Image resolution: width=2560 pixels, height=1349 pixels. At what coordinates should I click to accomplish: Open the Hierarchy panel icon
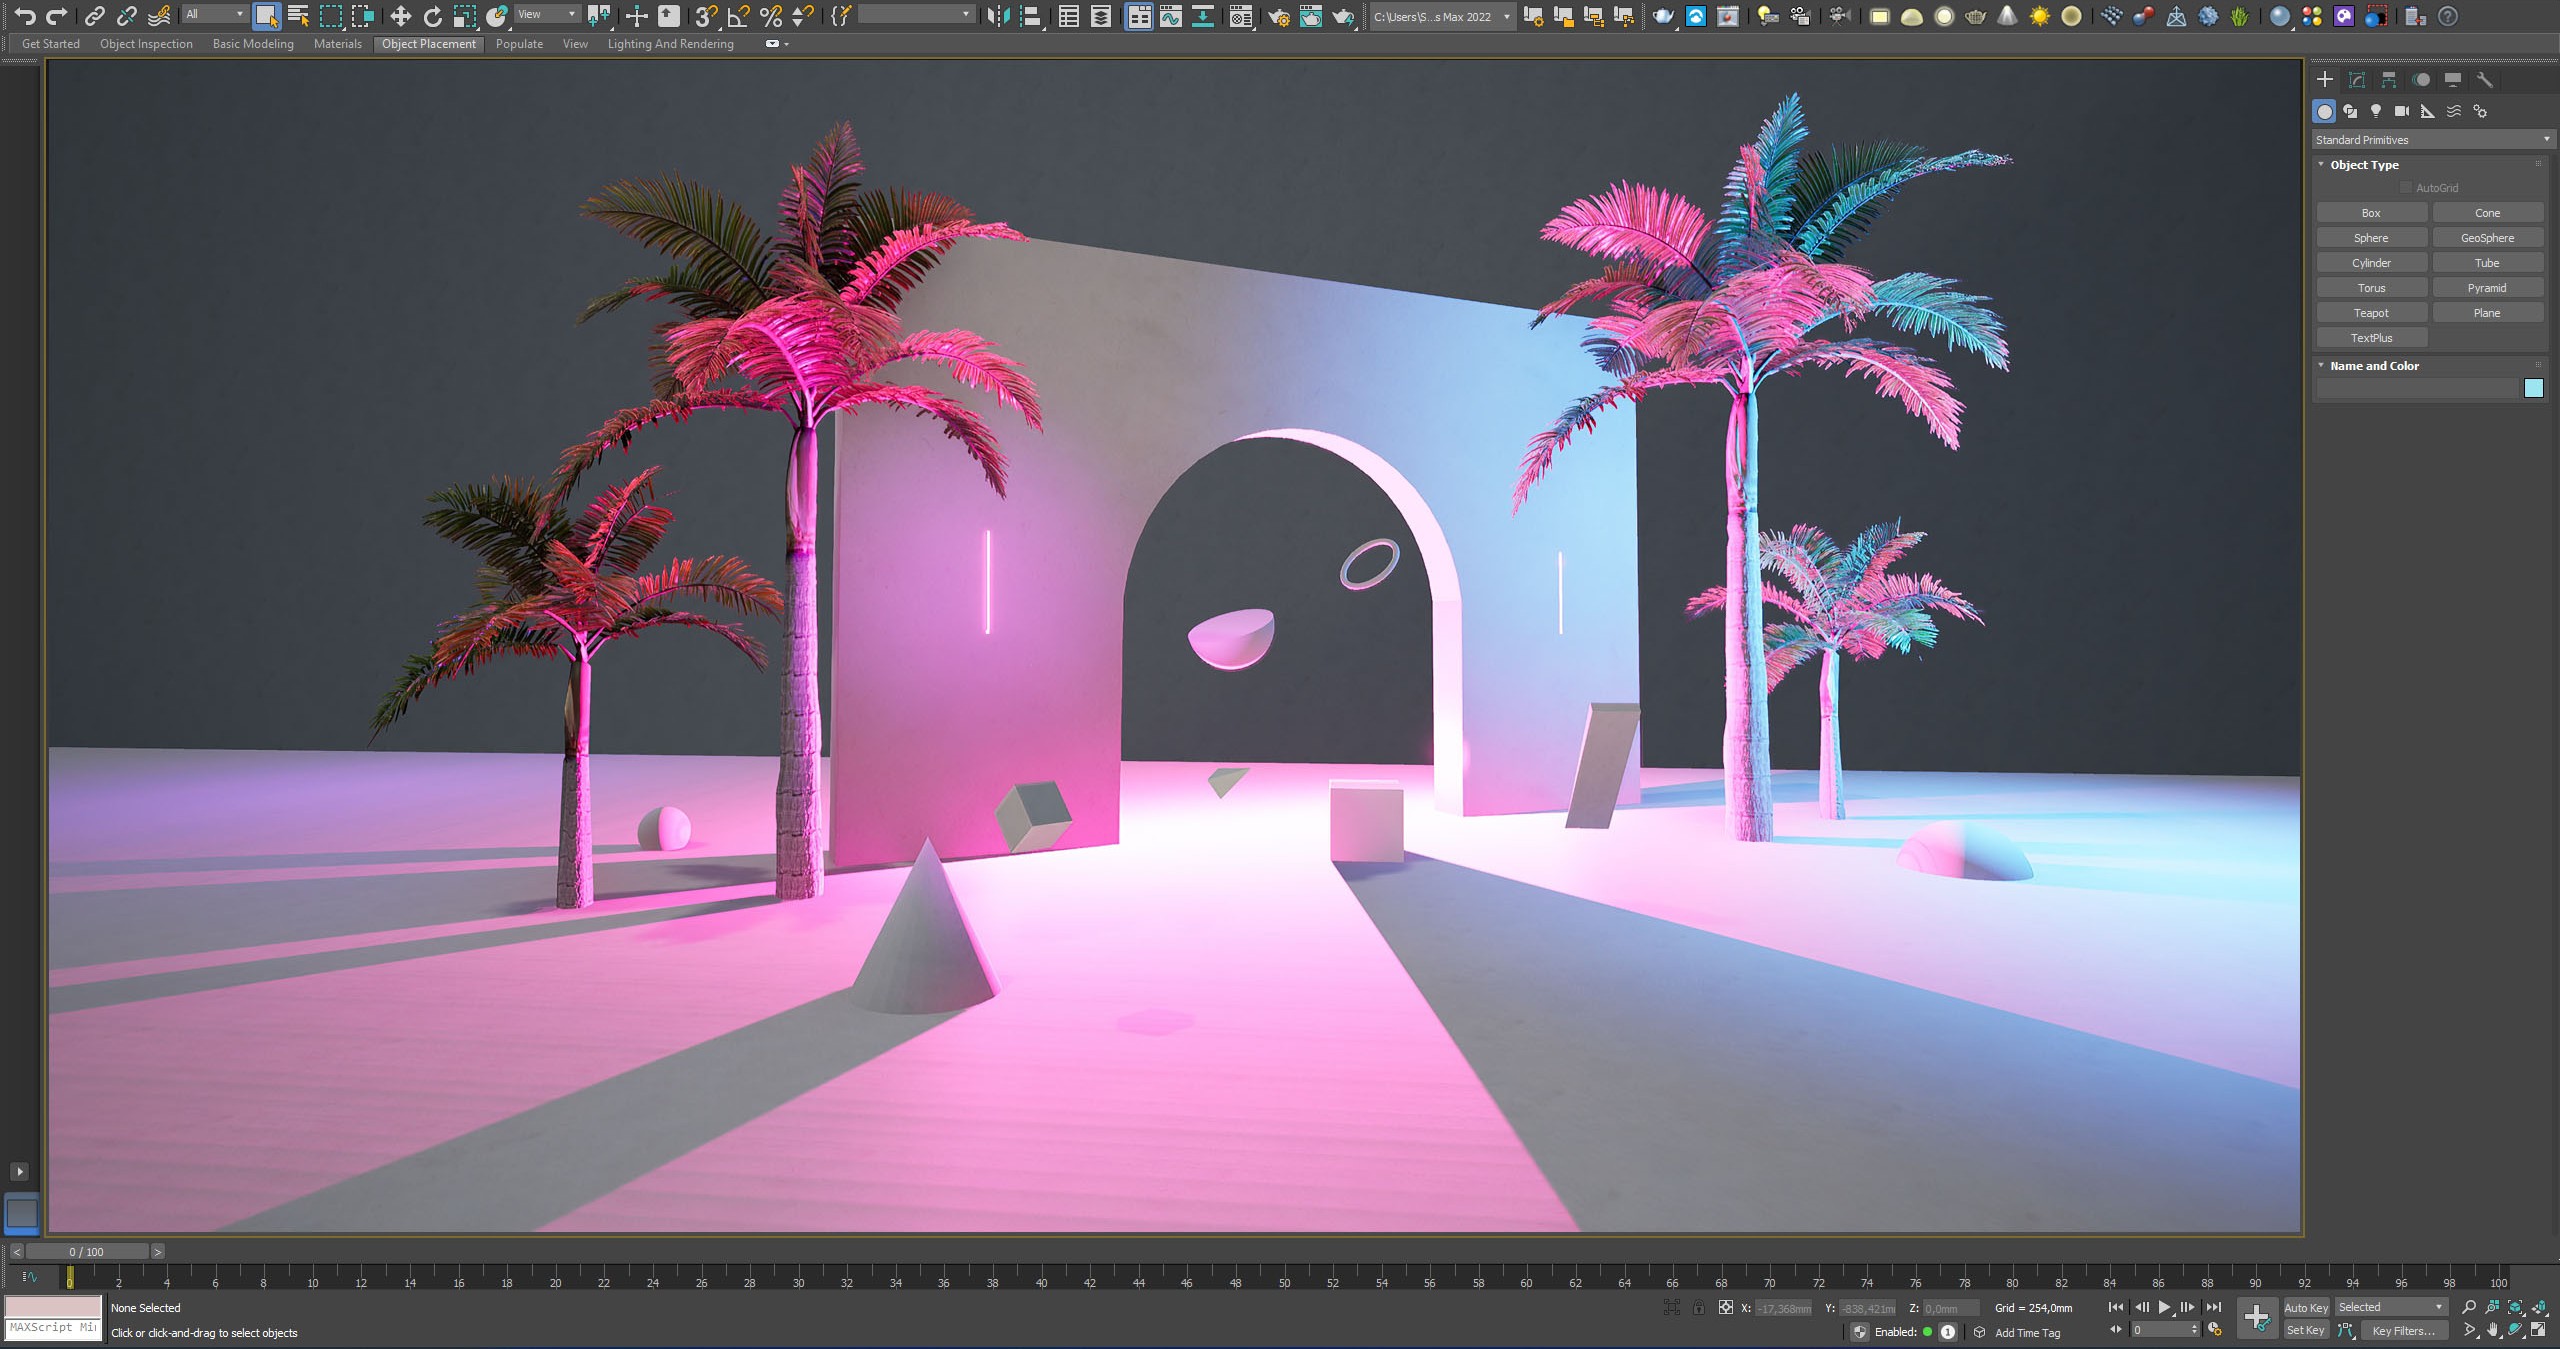point(2389,80)
